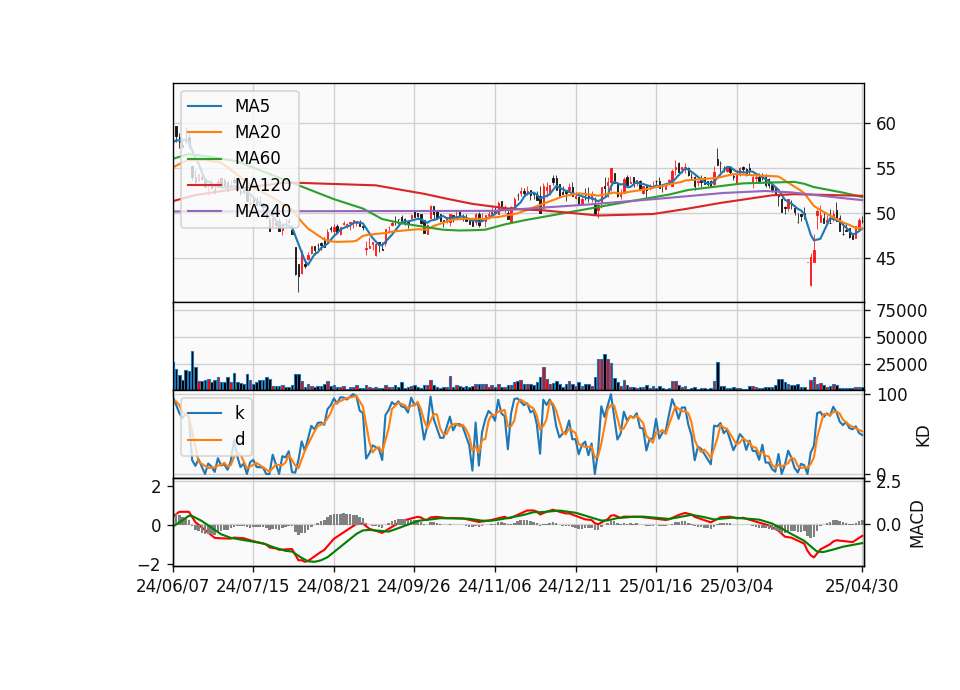This screenshot has height=690, width=960.
Task: Click the volume axis value 50000
Action: click(x=902, y=338)
